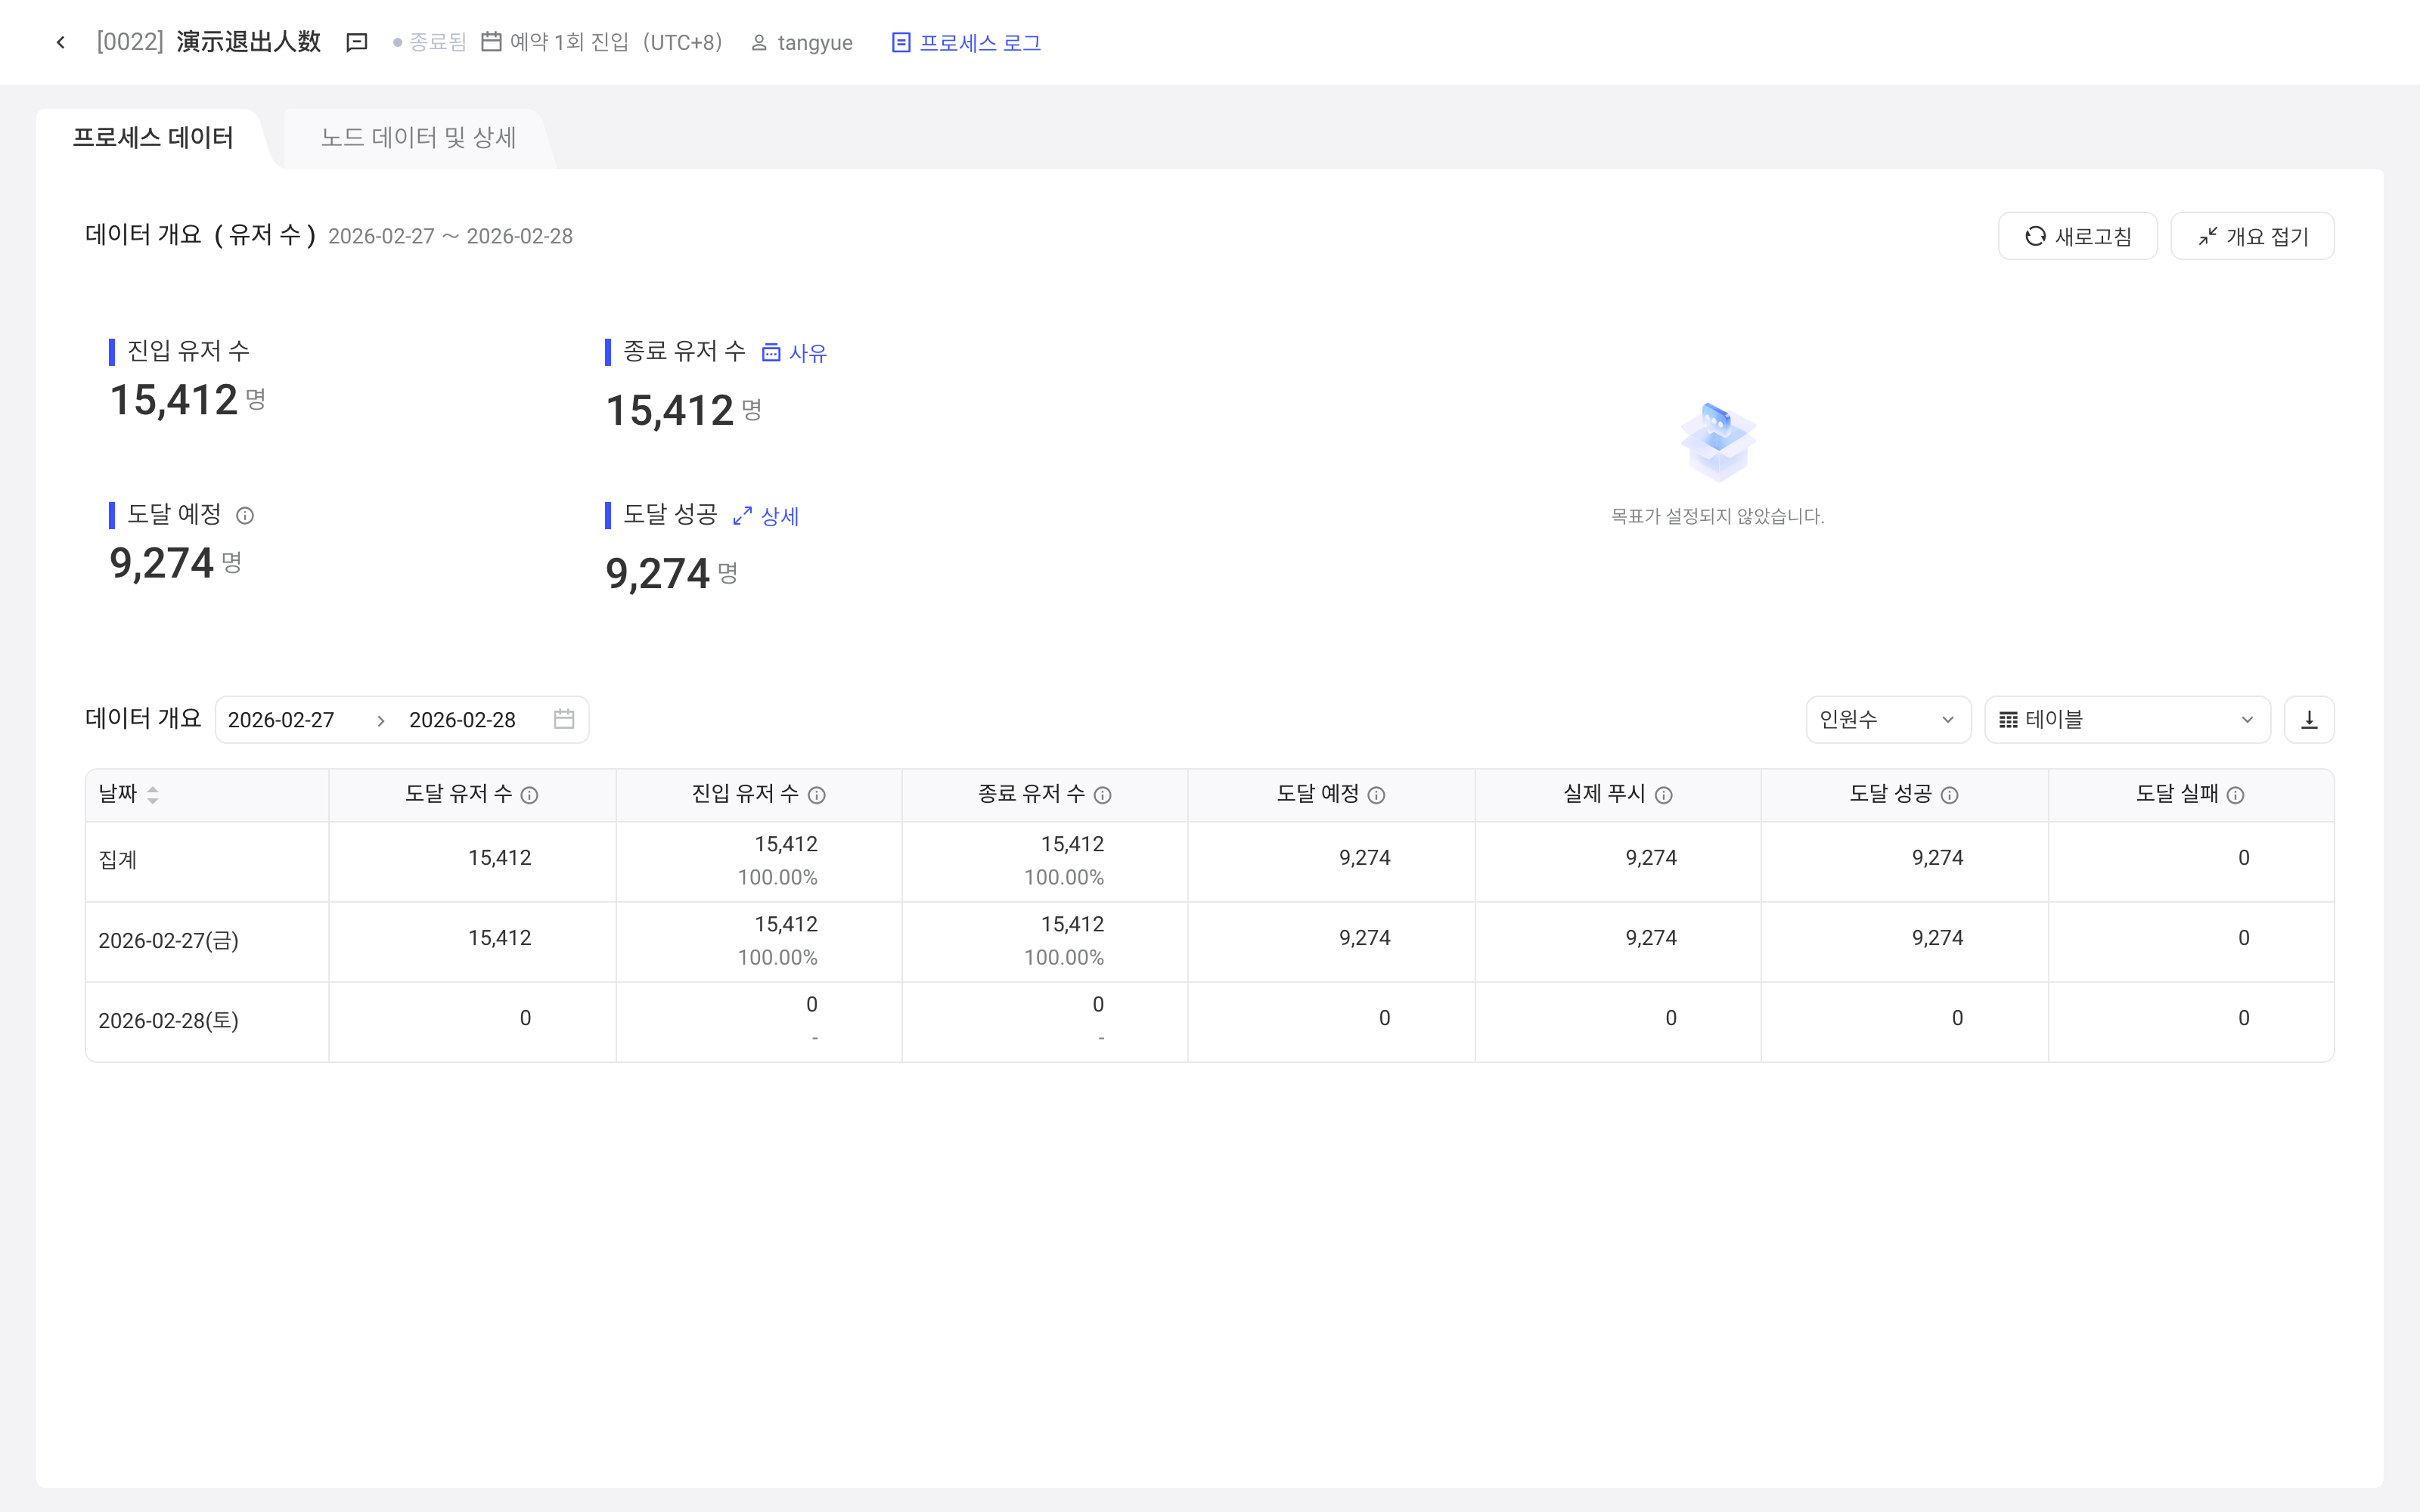Click info icon beside 도달 유저 수 header
2420x1512 pixels.
click(530, 795)
